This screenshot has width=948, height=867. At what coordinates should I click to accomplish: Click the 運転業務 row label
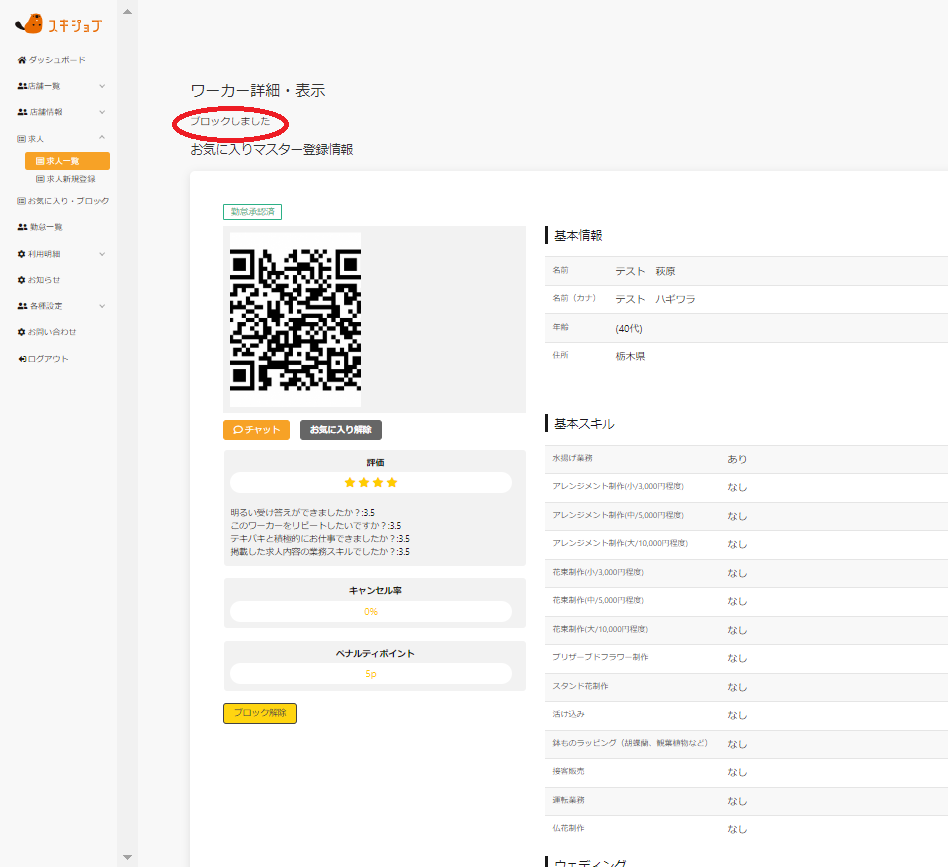pyautogui.click(x=568, y=800)
